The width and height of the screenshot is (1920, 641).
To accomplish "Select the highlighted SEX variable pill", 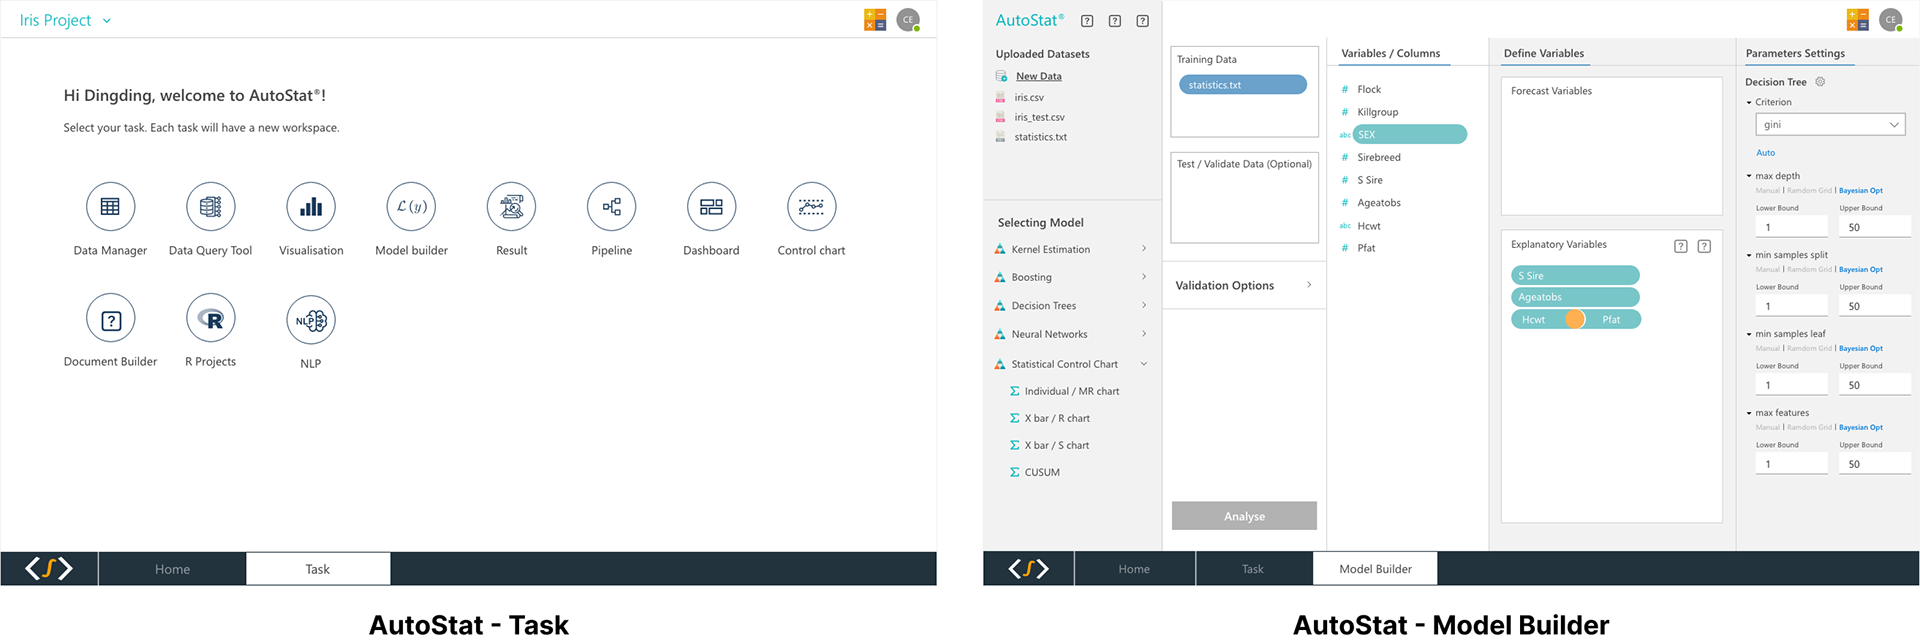I will (1409, 134).
